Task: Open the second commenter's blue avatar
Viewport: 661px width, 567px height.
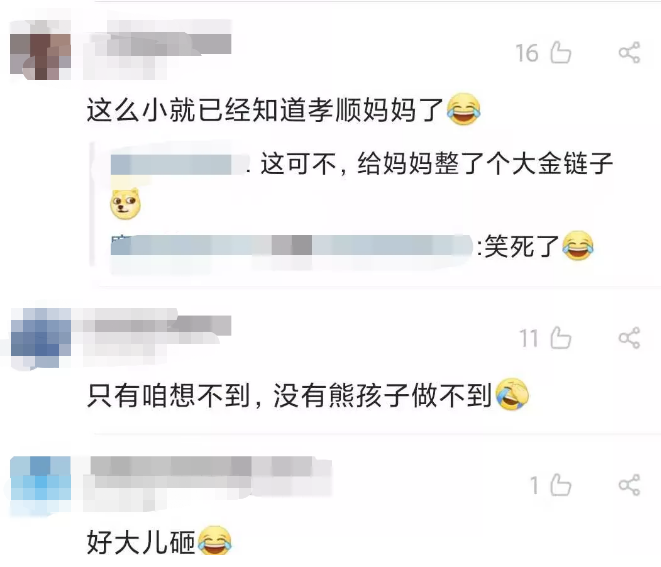Action: click(x=40, y=338)
